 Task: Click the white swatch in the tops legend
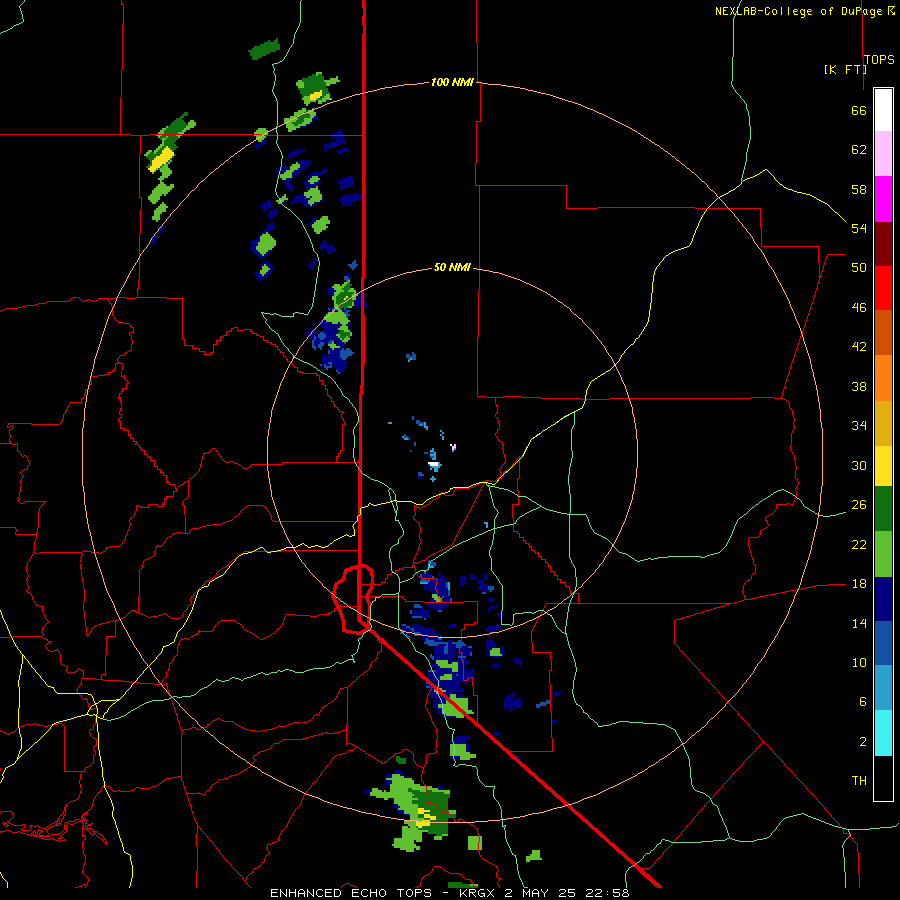pyautogui.click(x=883, y=110)
